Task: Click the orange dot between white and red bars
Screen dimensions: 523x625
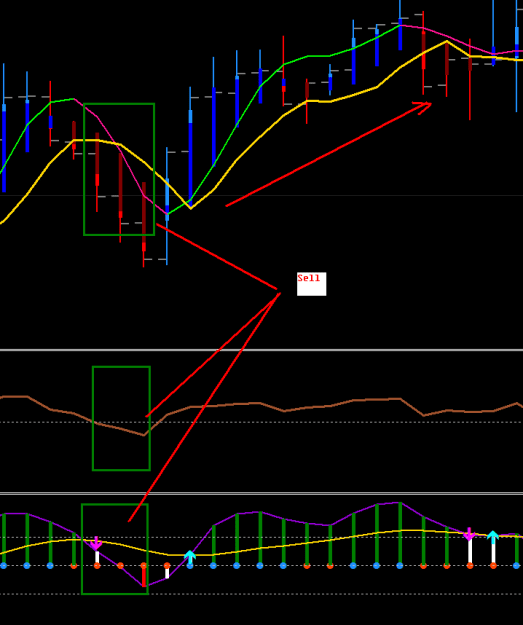Action: [120, 565]
